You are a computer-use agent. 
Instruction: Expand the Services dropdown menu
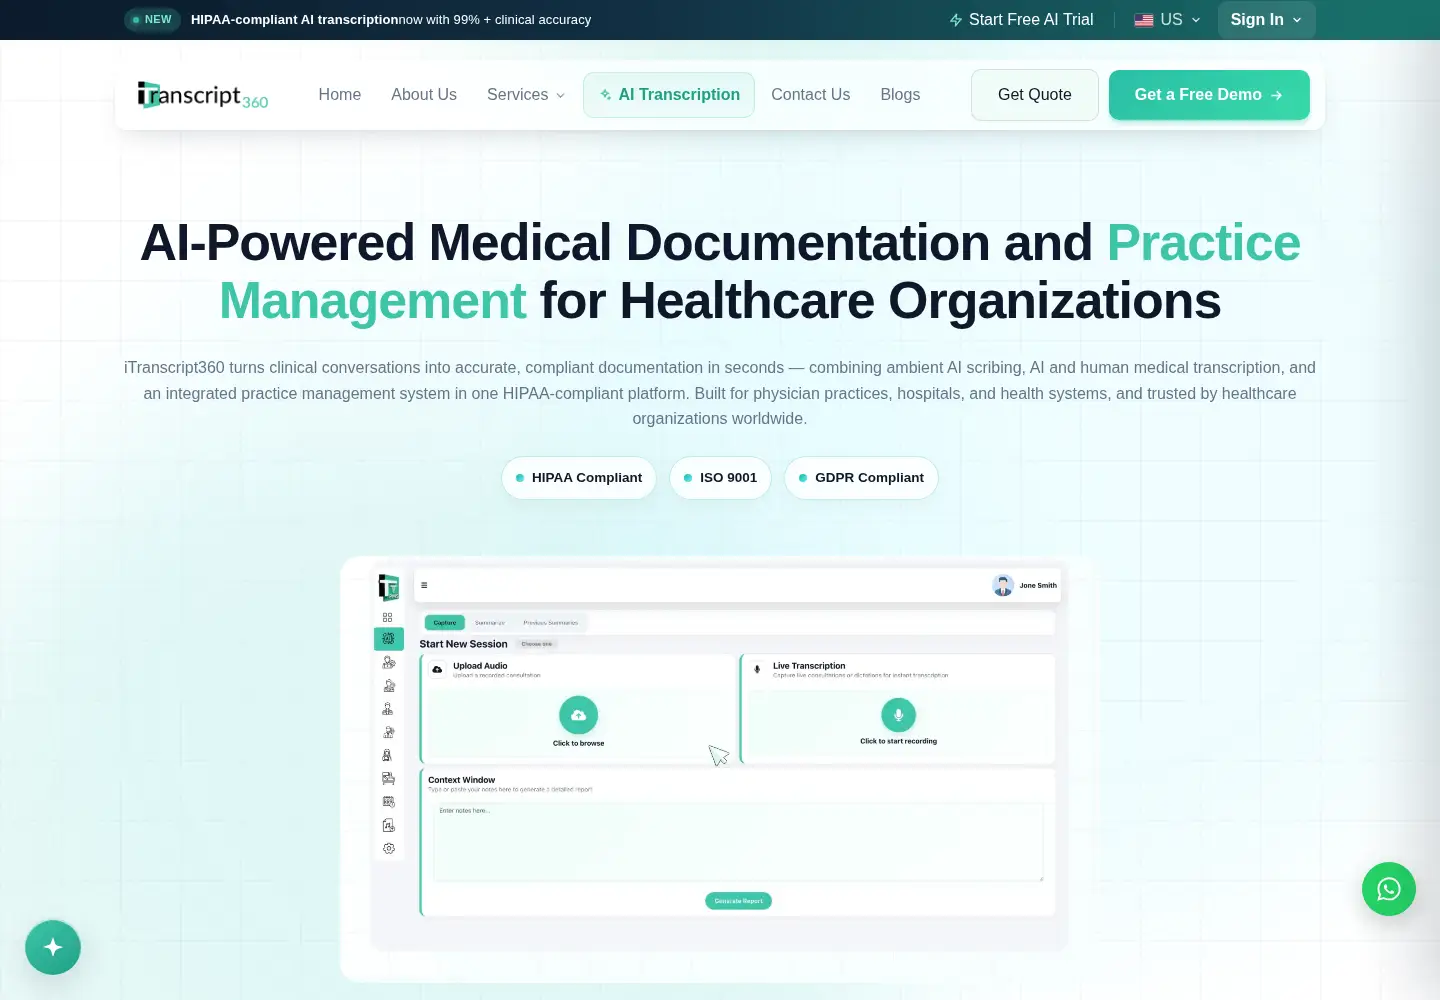tap(526, 95)
